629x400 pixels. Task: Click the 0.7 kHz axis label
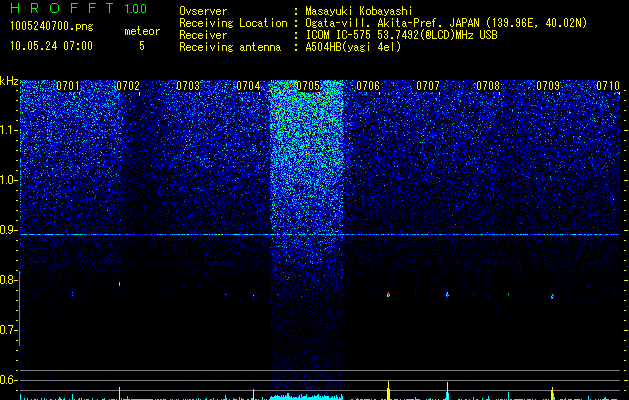[x=9, y=330]
